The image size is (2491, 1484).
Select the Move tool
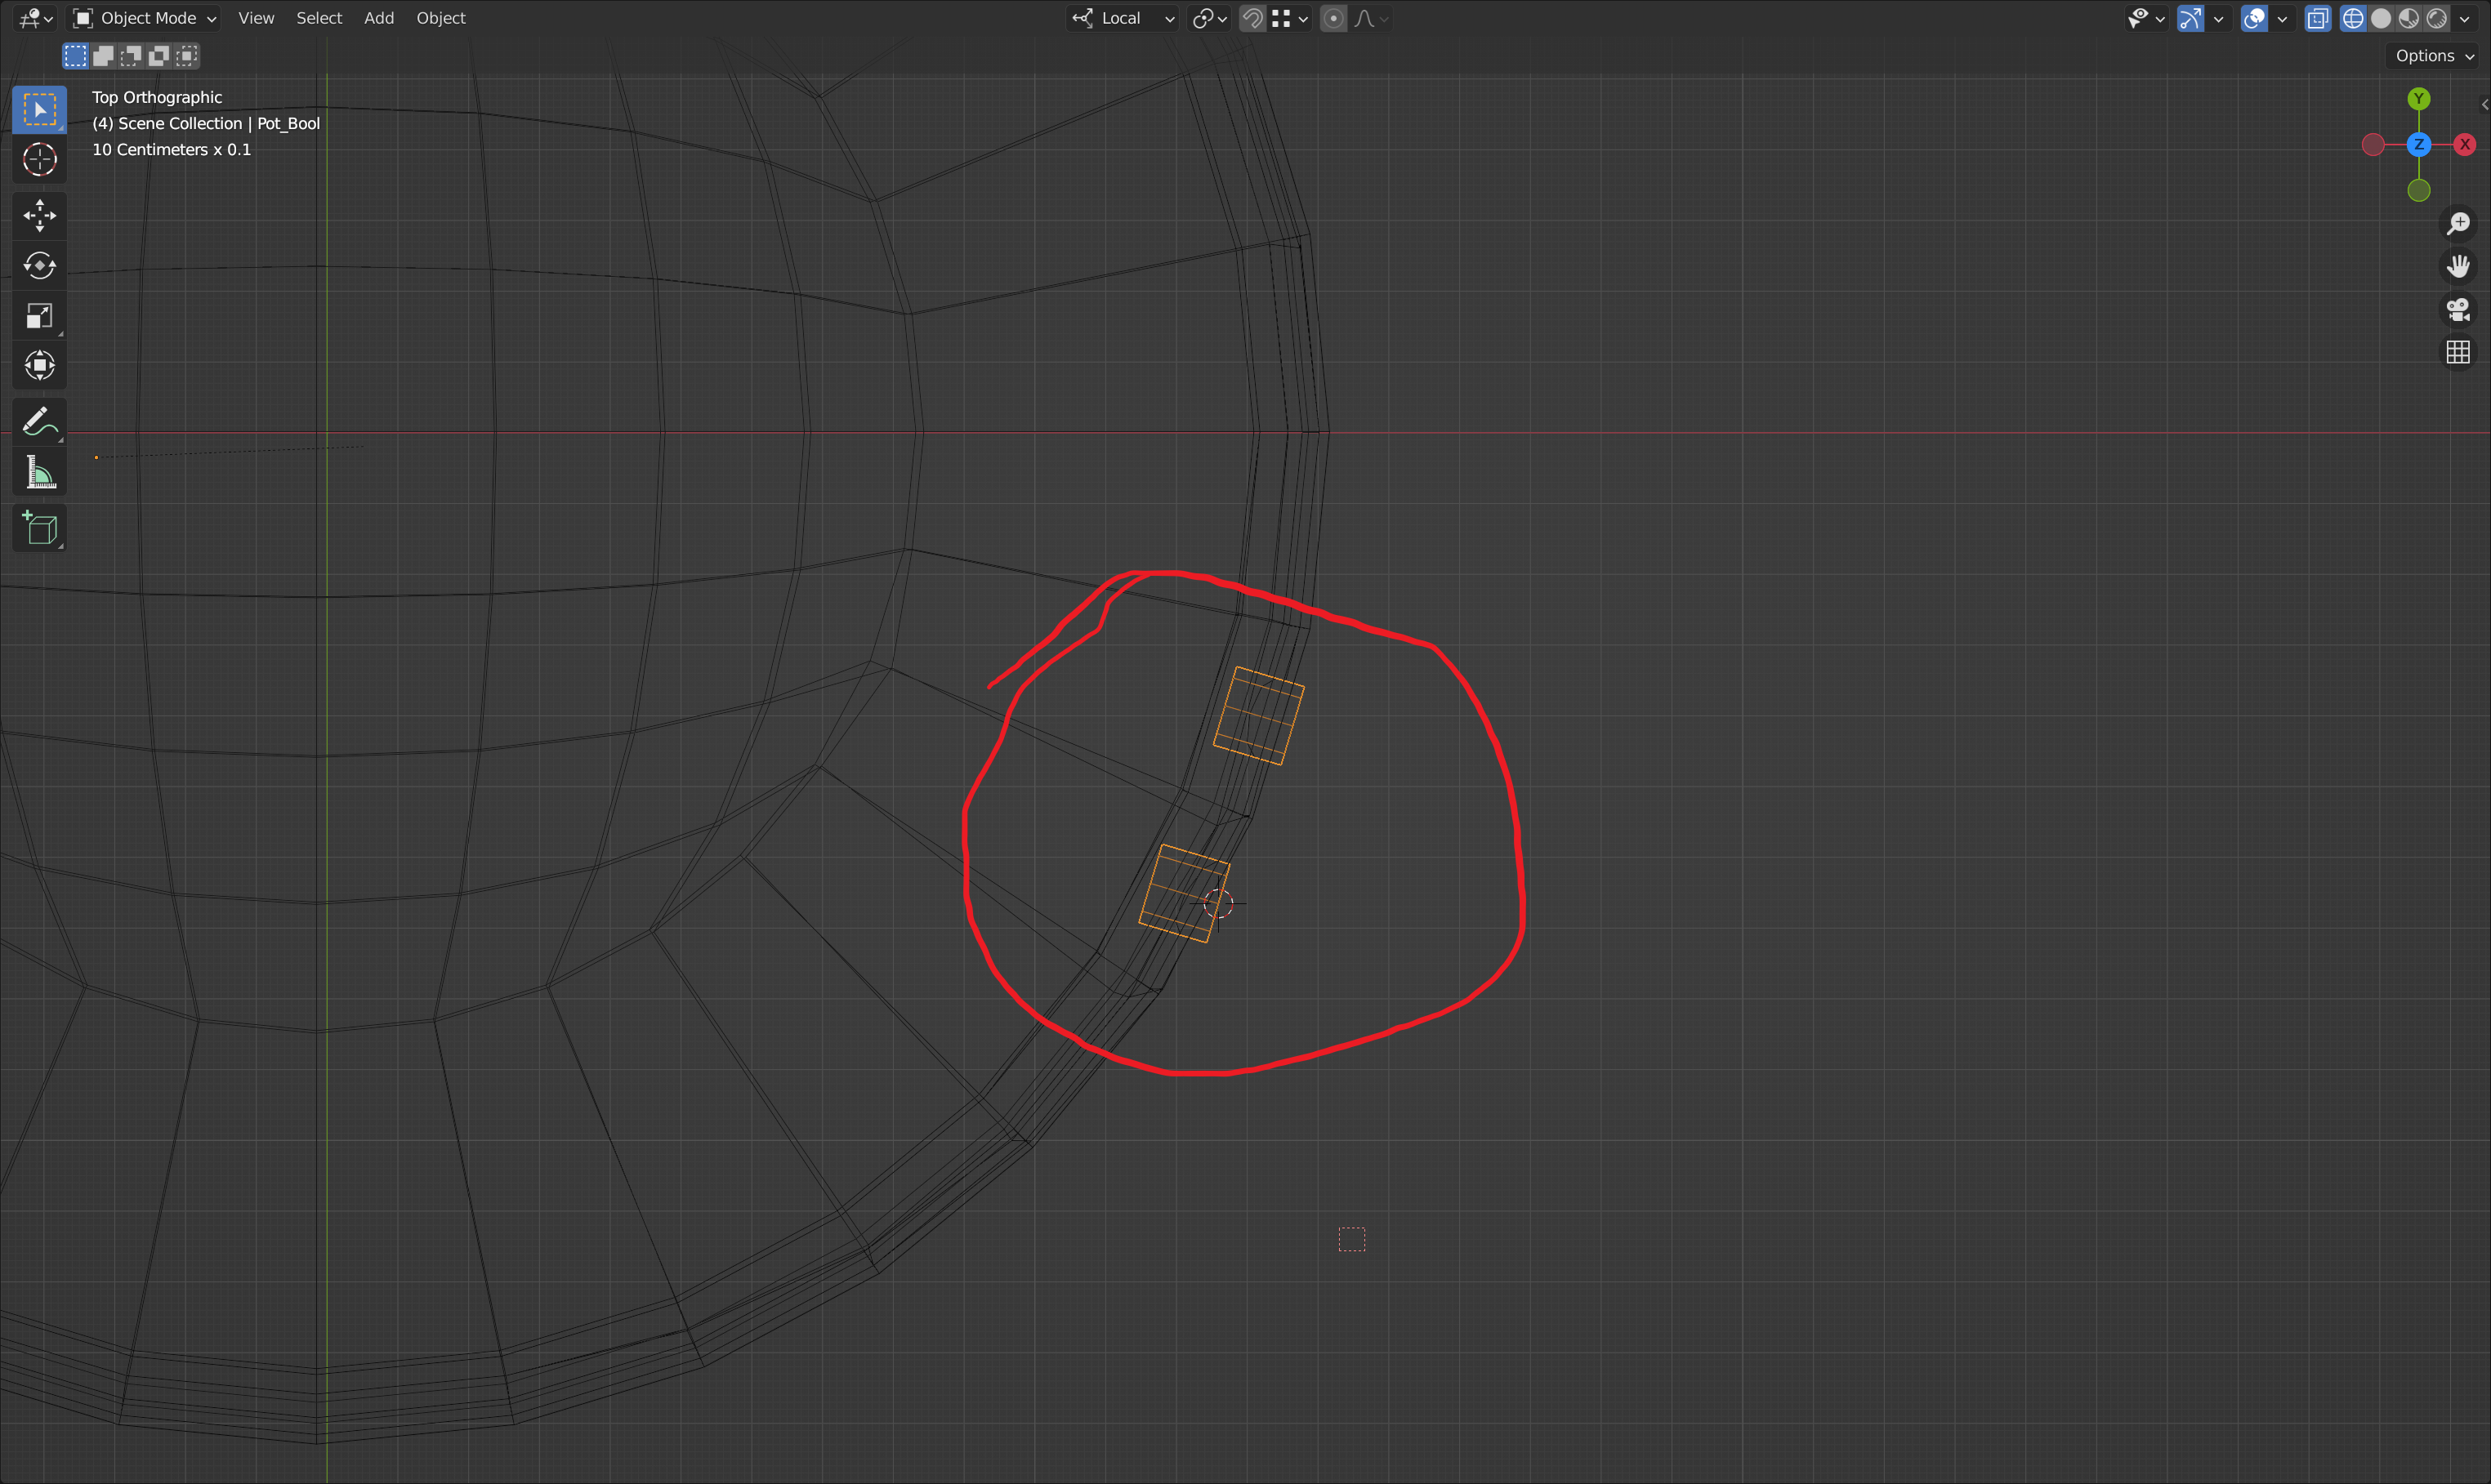(x=40, y=215)
